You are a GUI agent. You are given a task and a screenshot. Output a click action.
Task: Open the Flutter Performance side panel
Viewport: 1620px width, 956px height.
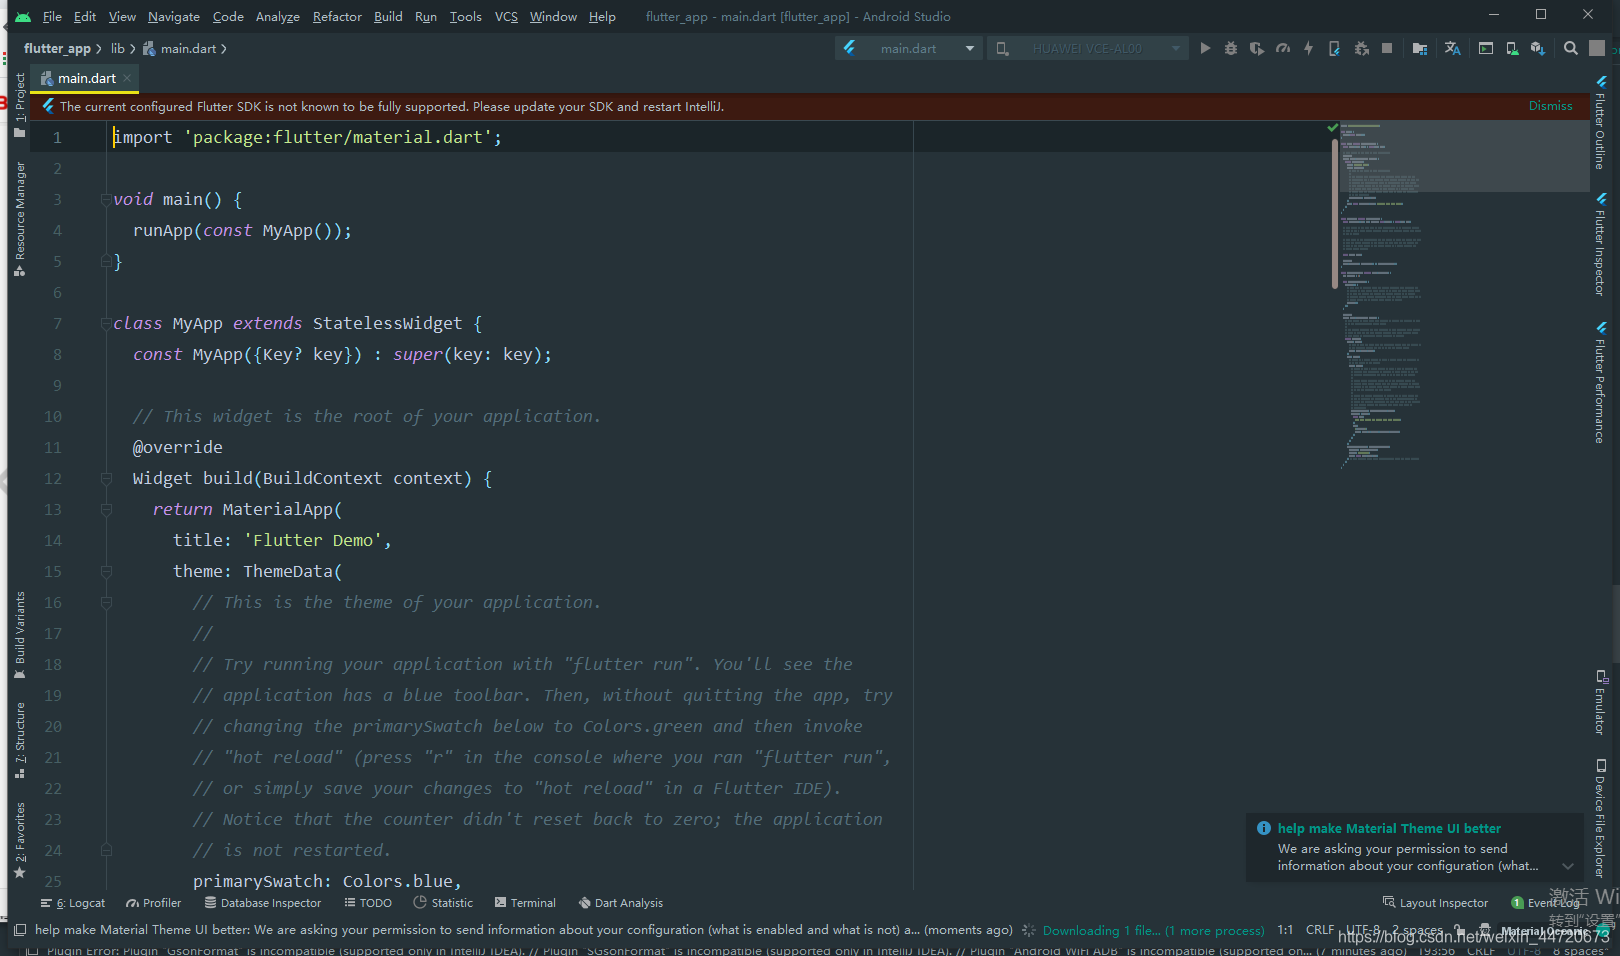(1600, 383)
